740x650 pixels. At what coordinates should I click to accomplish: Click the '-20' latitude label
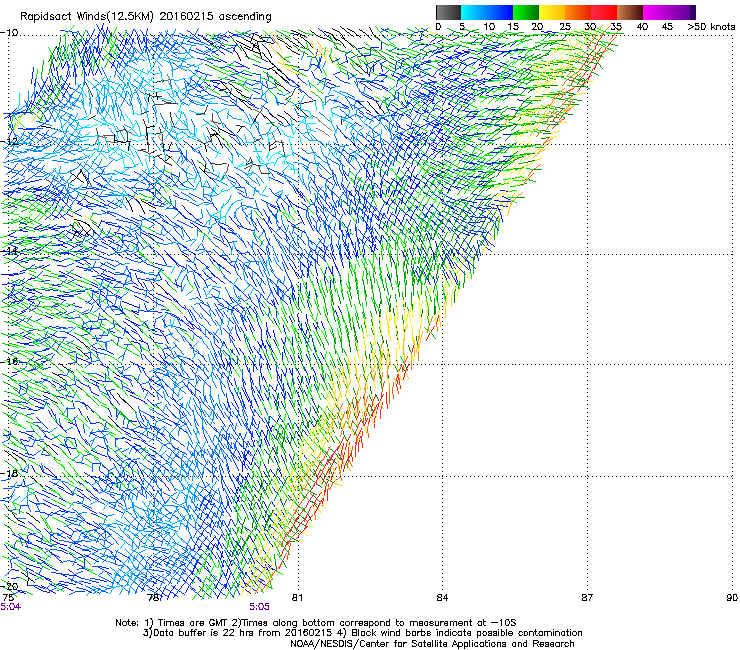pyautogui.click(x=9, y=587)
